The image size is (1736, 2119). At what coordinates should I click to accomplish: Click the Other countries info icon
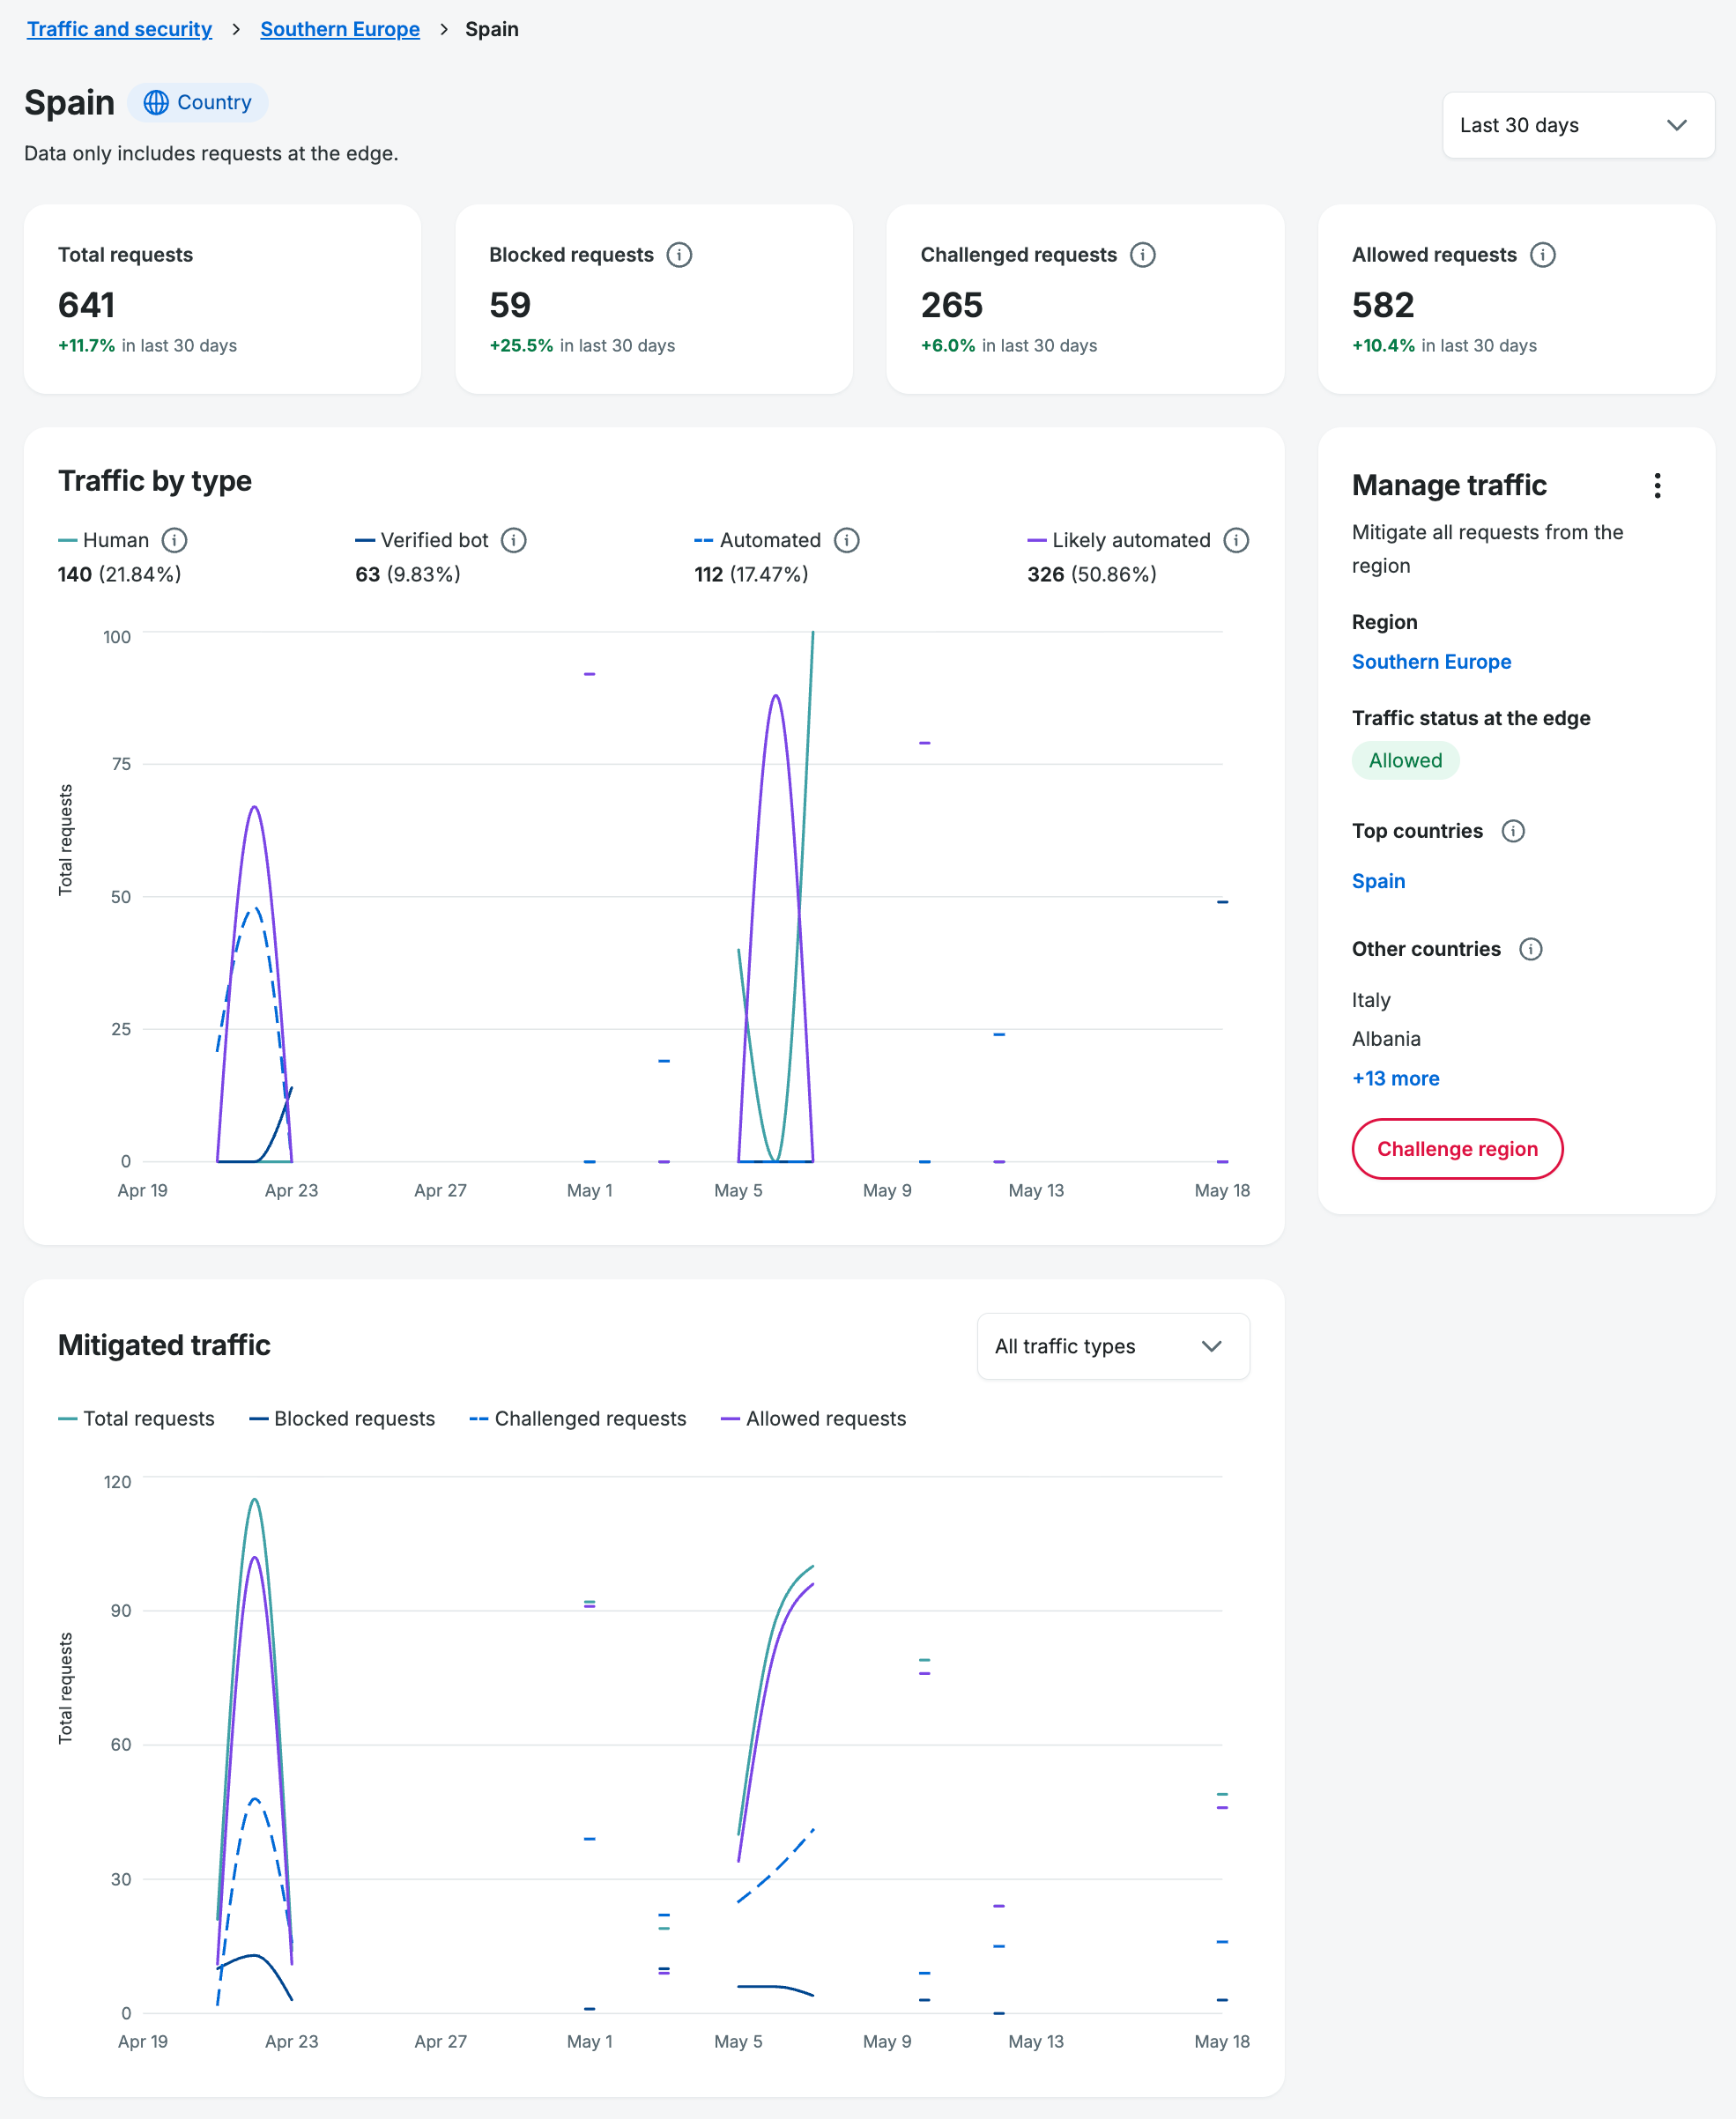[x=1530, y=948]
